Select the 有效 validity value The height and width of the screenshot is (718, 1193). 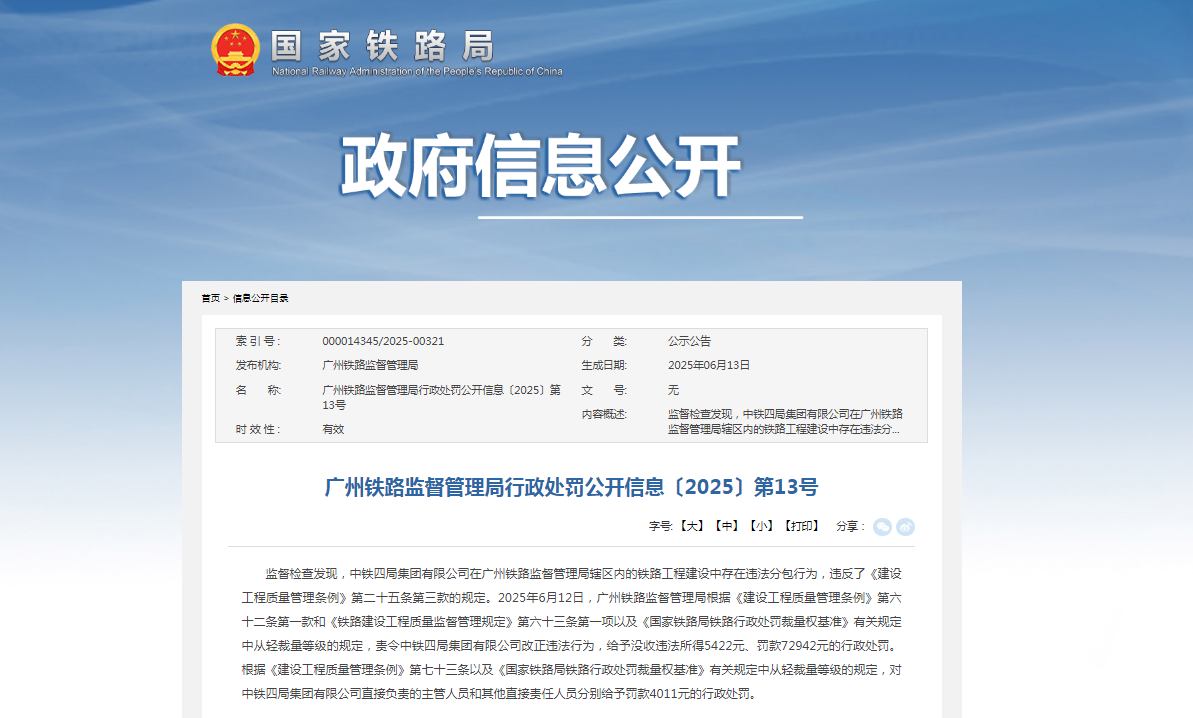click(333, 429)
